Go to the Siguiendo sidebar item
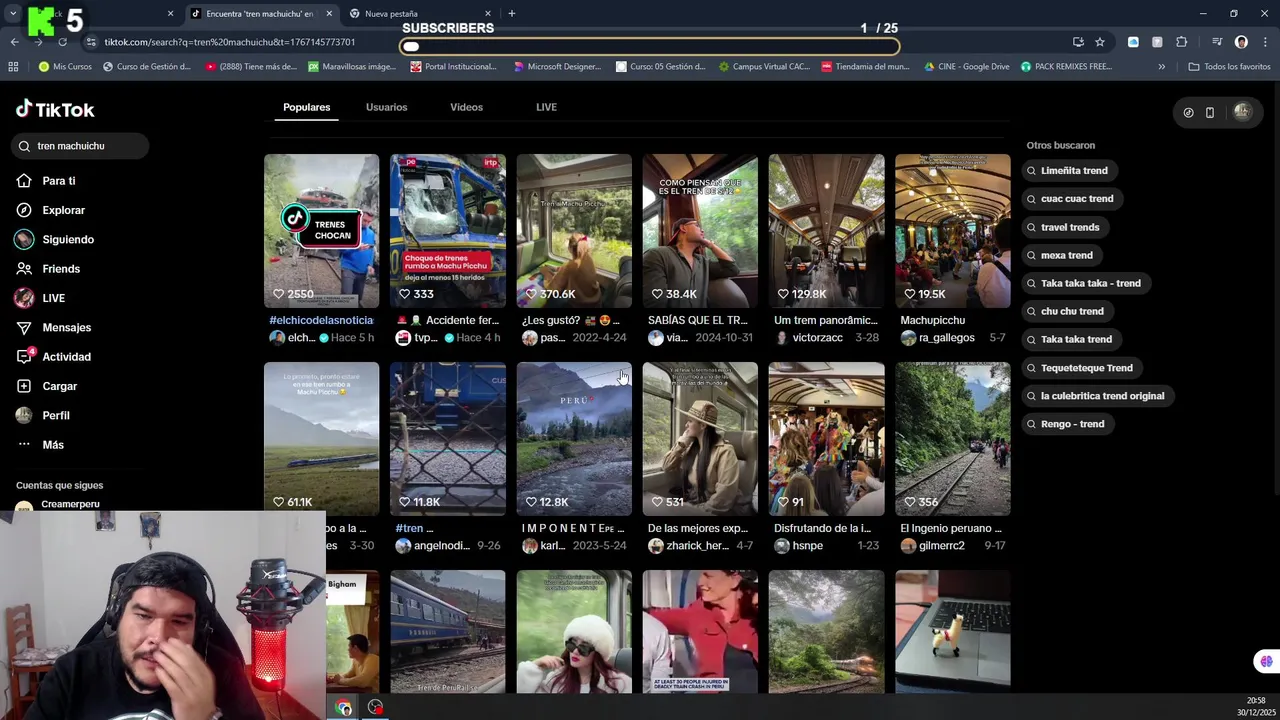Screen dimensions: 1280x720 tap(55, 240)
